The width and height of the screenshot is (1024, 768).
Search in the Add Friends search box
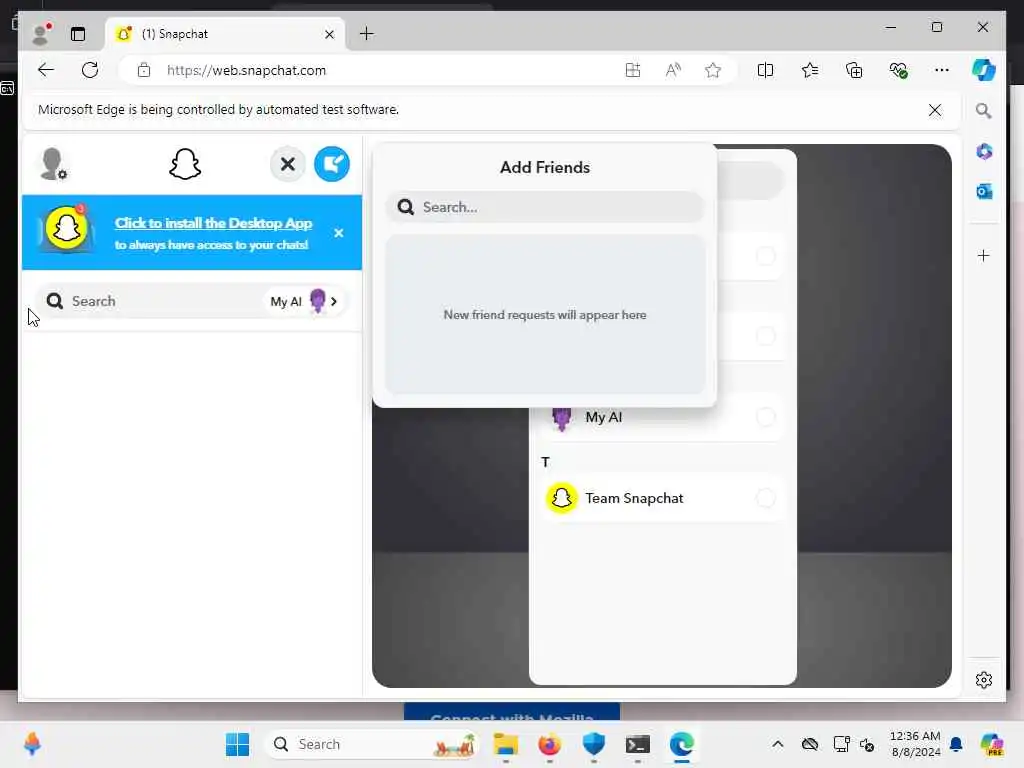[x=545, y=207]
